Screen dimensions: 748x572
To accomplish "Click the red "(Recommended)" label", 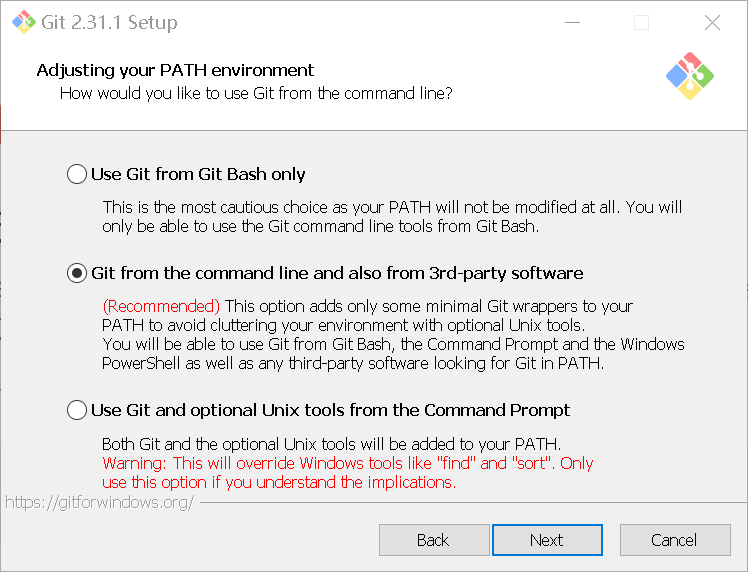I will (x=161, y=306).
